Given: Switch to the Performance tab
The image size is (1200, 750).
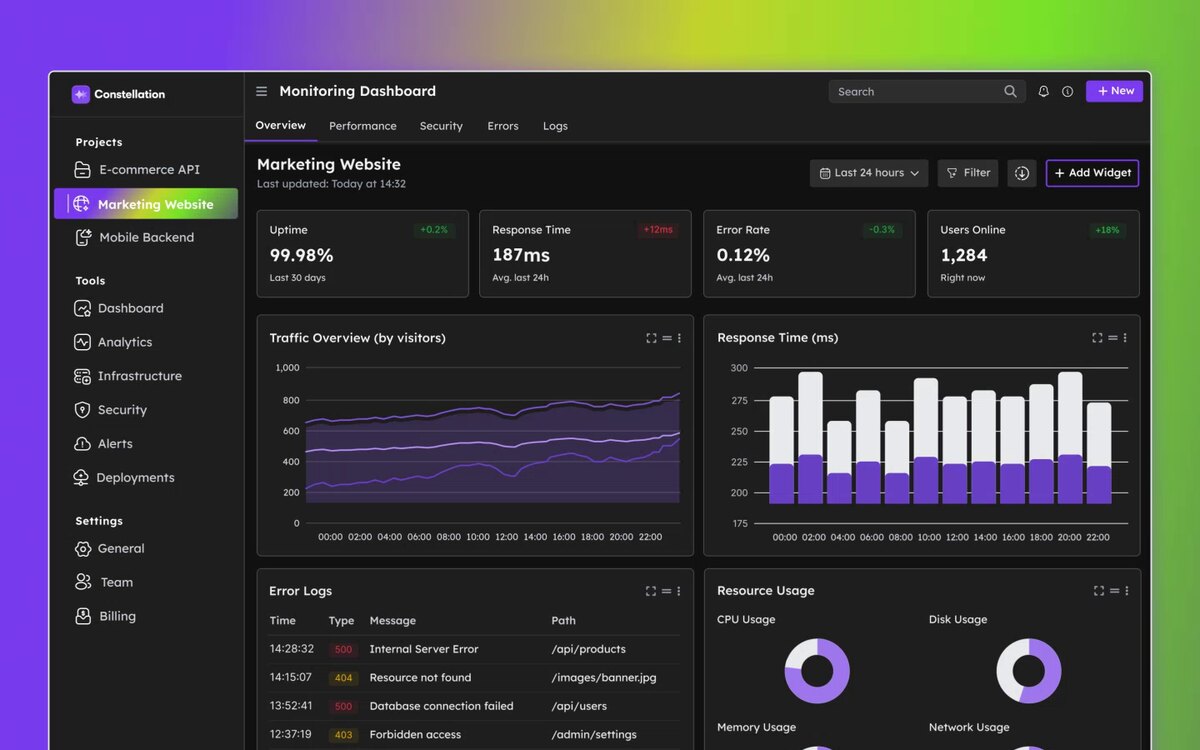Looking at the screenshot, I should (x=363, y=126).
